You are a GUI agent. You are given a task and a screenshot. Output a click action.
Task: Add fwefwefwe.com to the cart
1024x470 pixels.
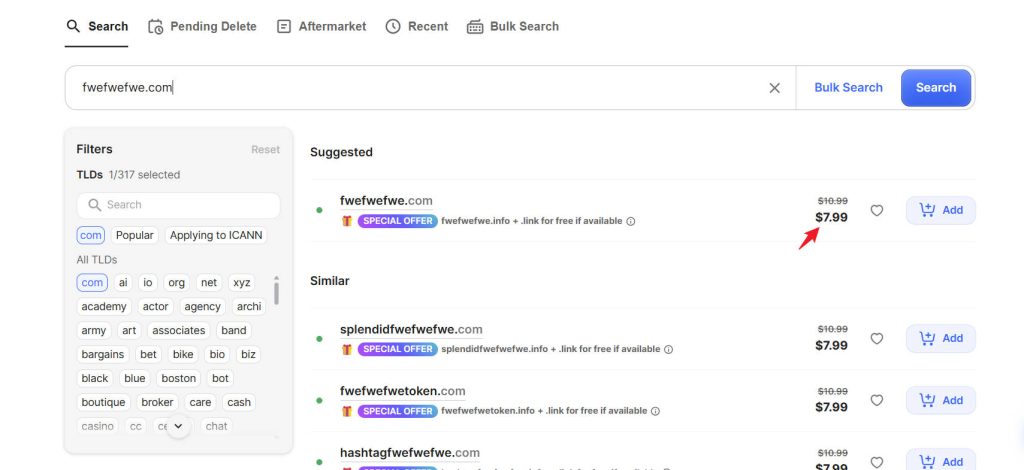(940, 210)
